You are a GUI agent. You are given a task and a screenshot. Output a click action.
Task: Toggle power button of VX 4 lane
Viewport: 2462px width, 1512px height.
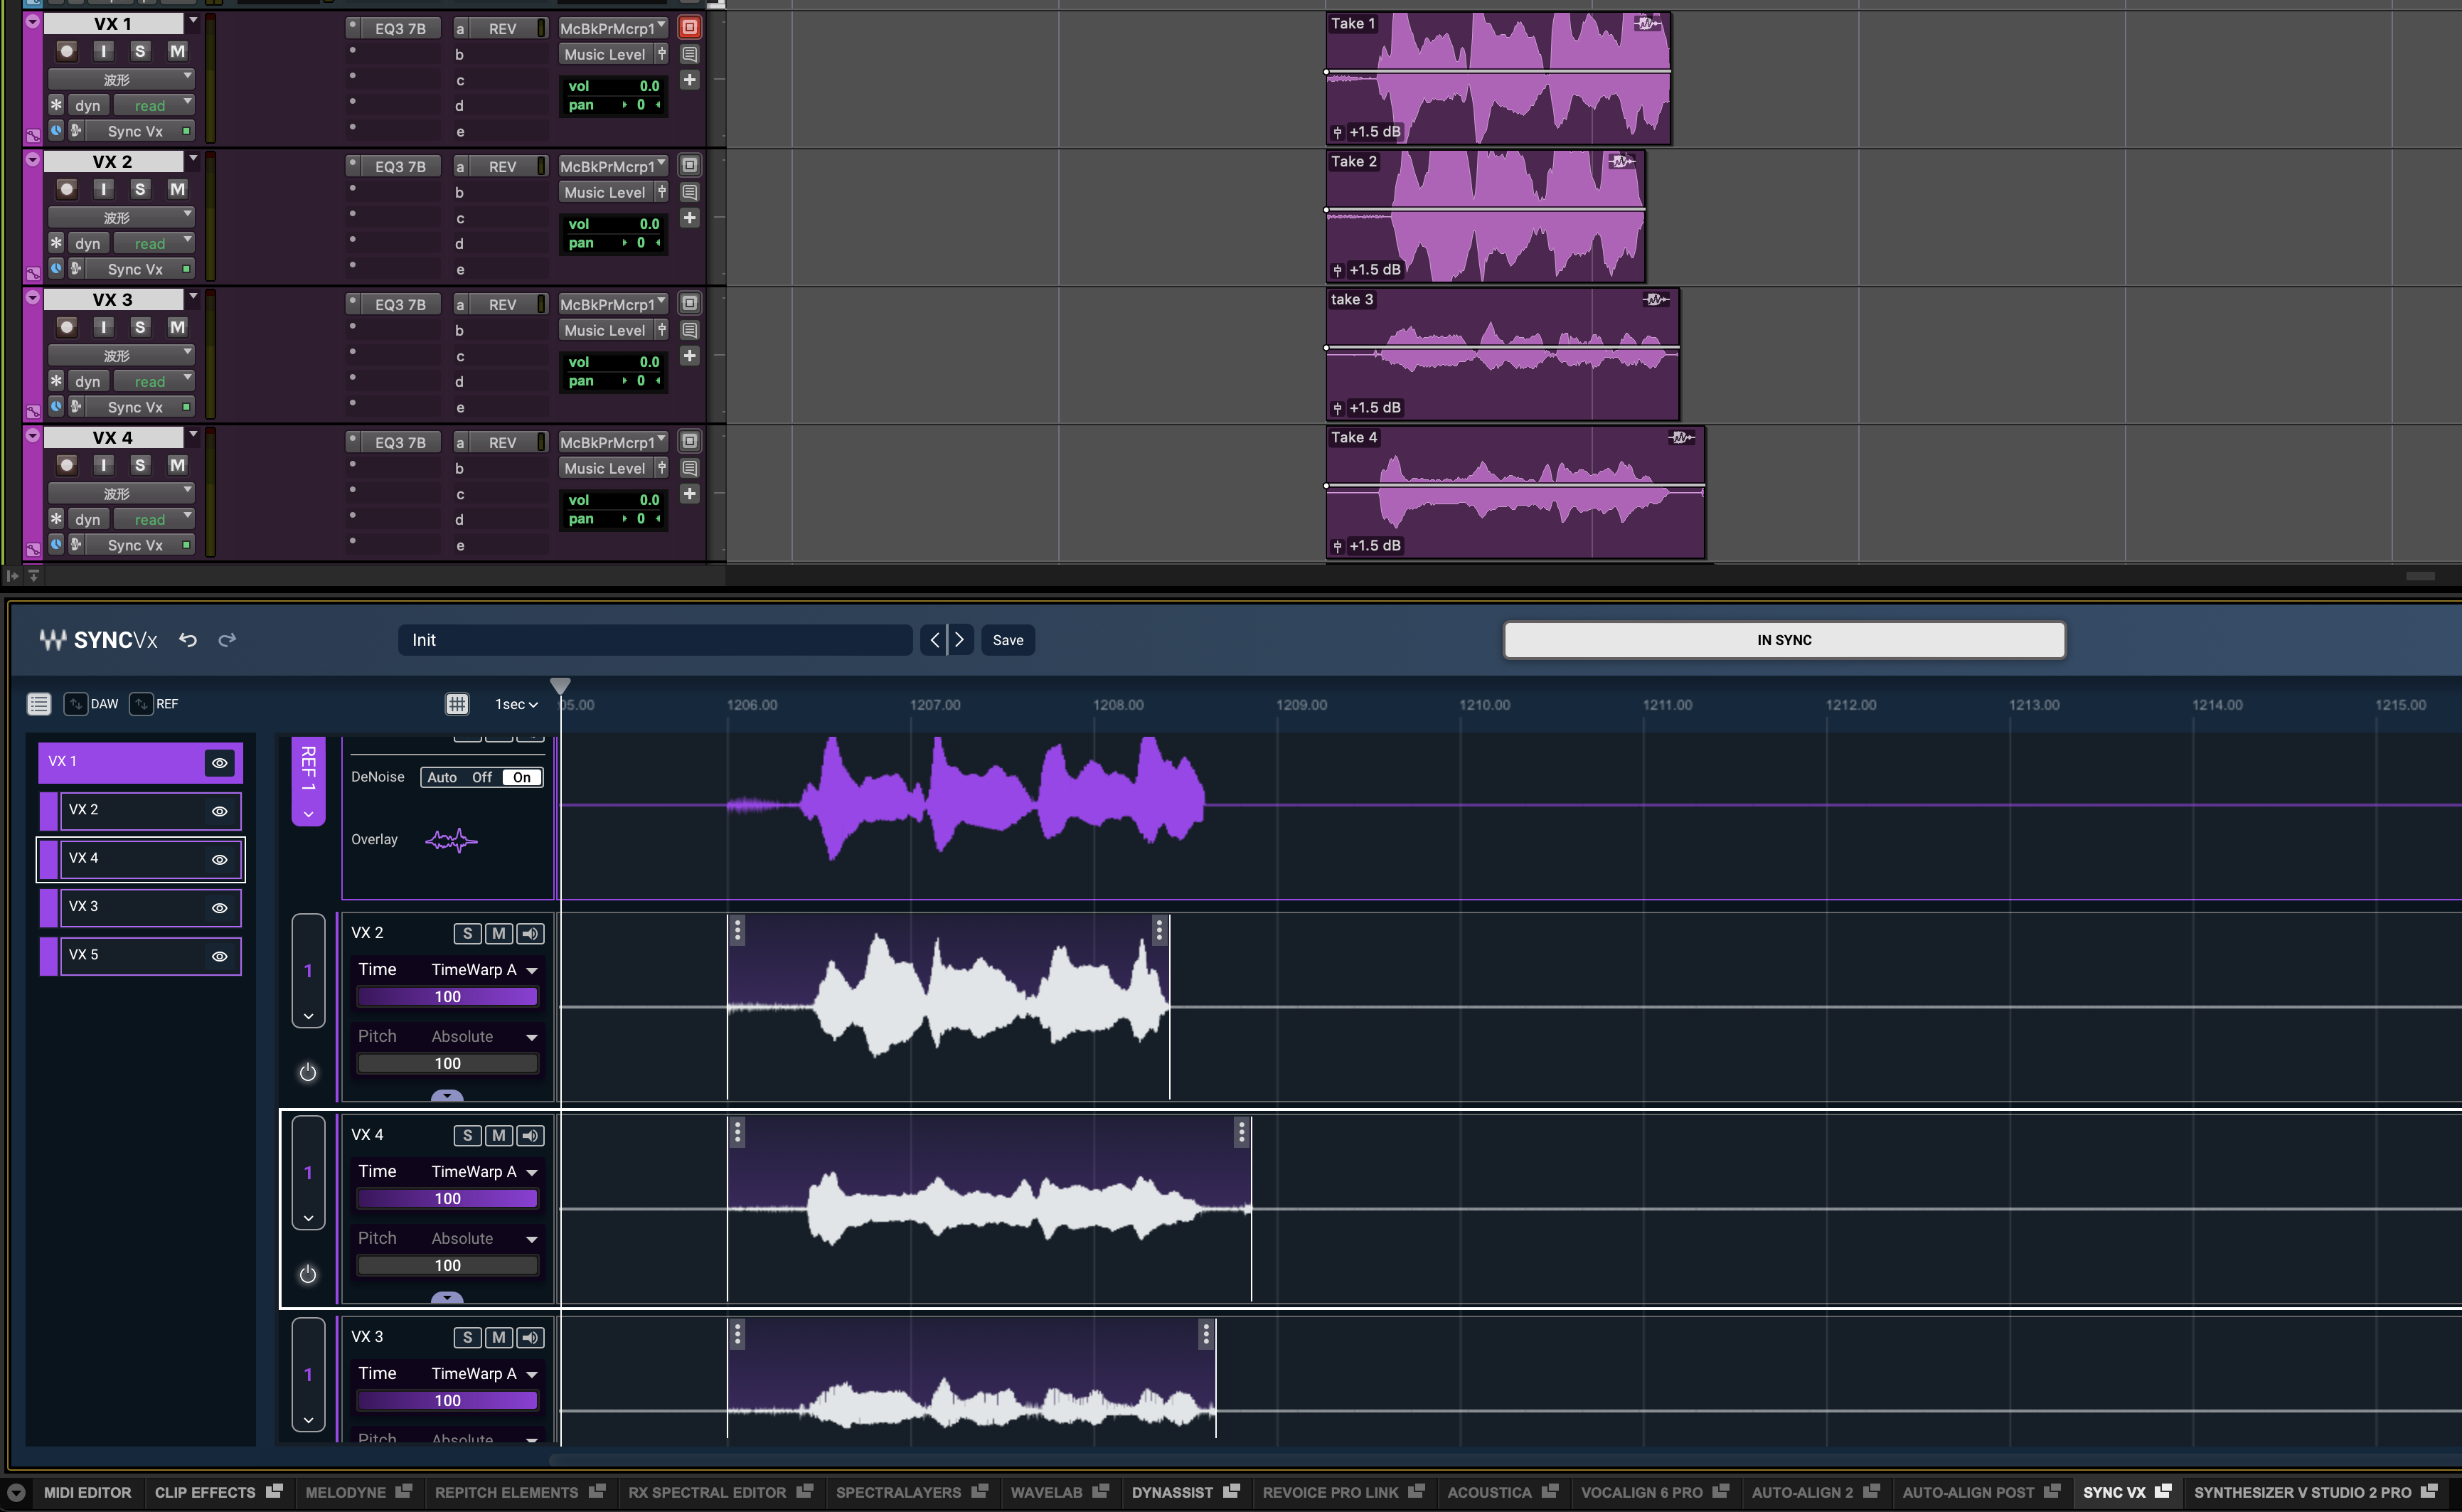(308, 1275)
